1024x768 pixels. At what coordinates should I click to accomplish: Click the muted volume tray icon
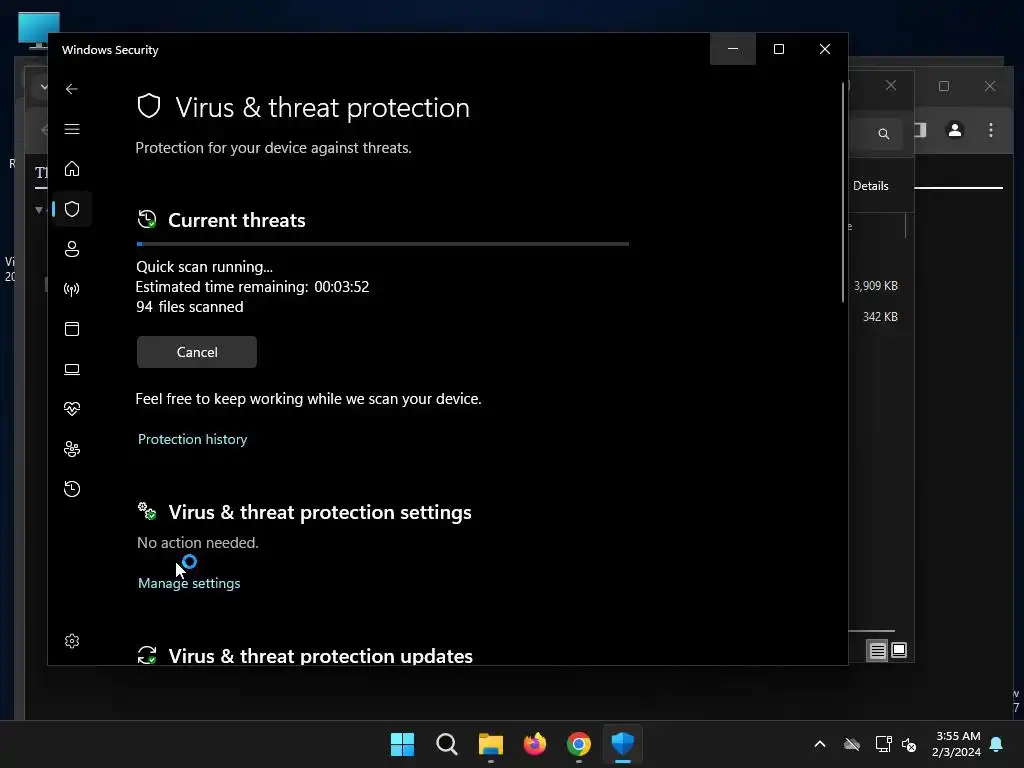908,744
